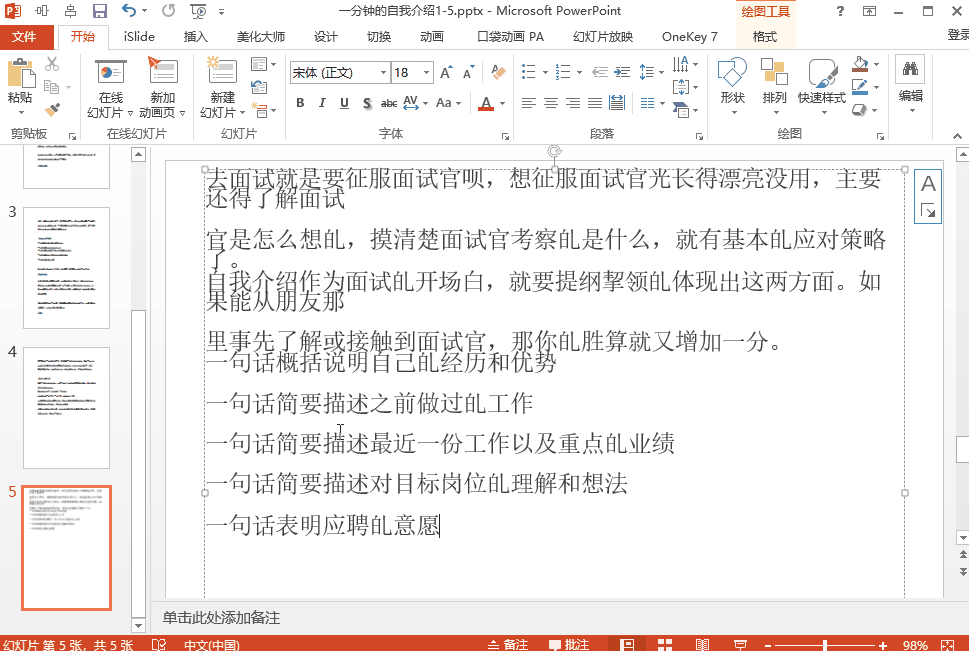969x651 pixels.
Task: Toggle underline formatting
Action: pyautogui.click(x=343, y=103)
